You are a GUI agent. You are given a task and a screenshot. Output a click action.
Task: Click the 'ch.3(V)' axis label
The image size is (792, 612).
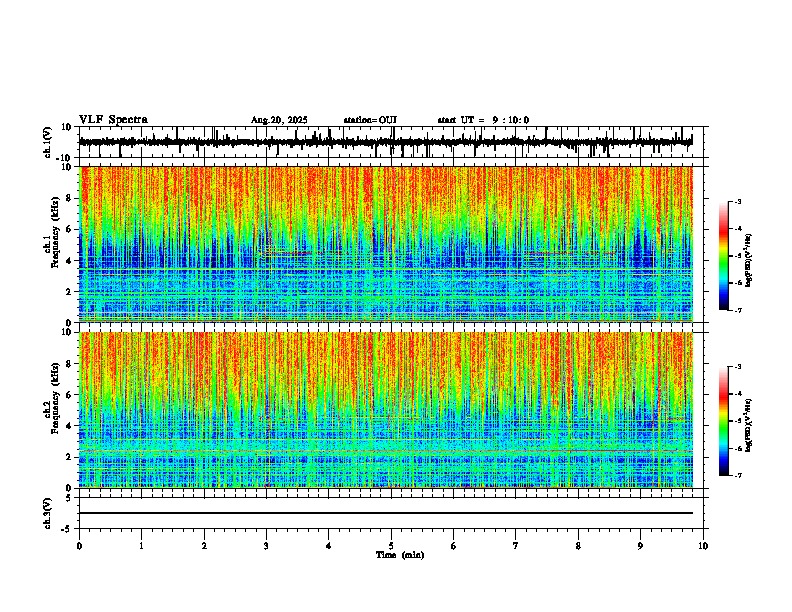click(48, 513)
